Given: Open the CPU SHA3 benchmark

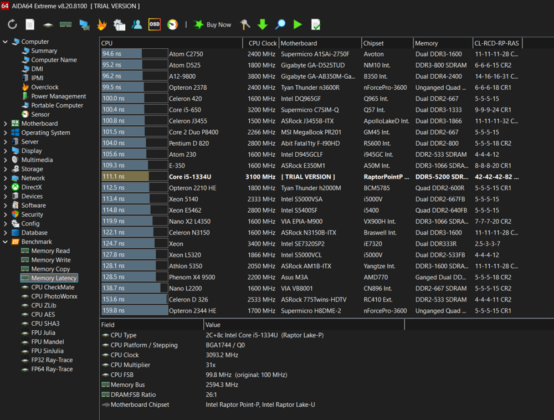Looking at the screenshot, I should tap(45, 324).
